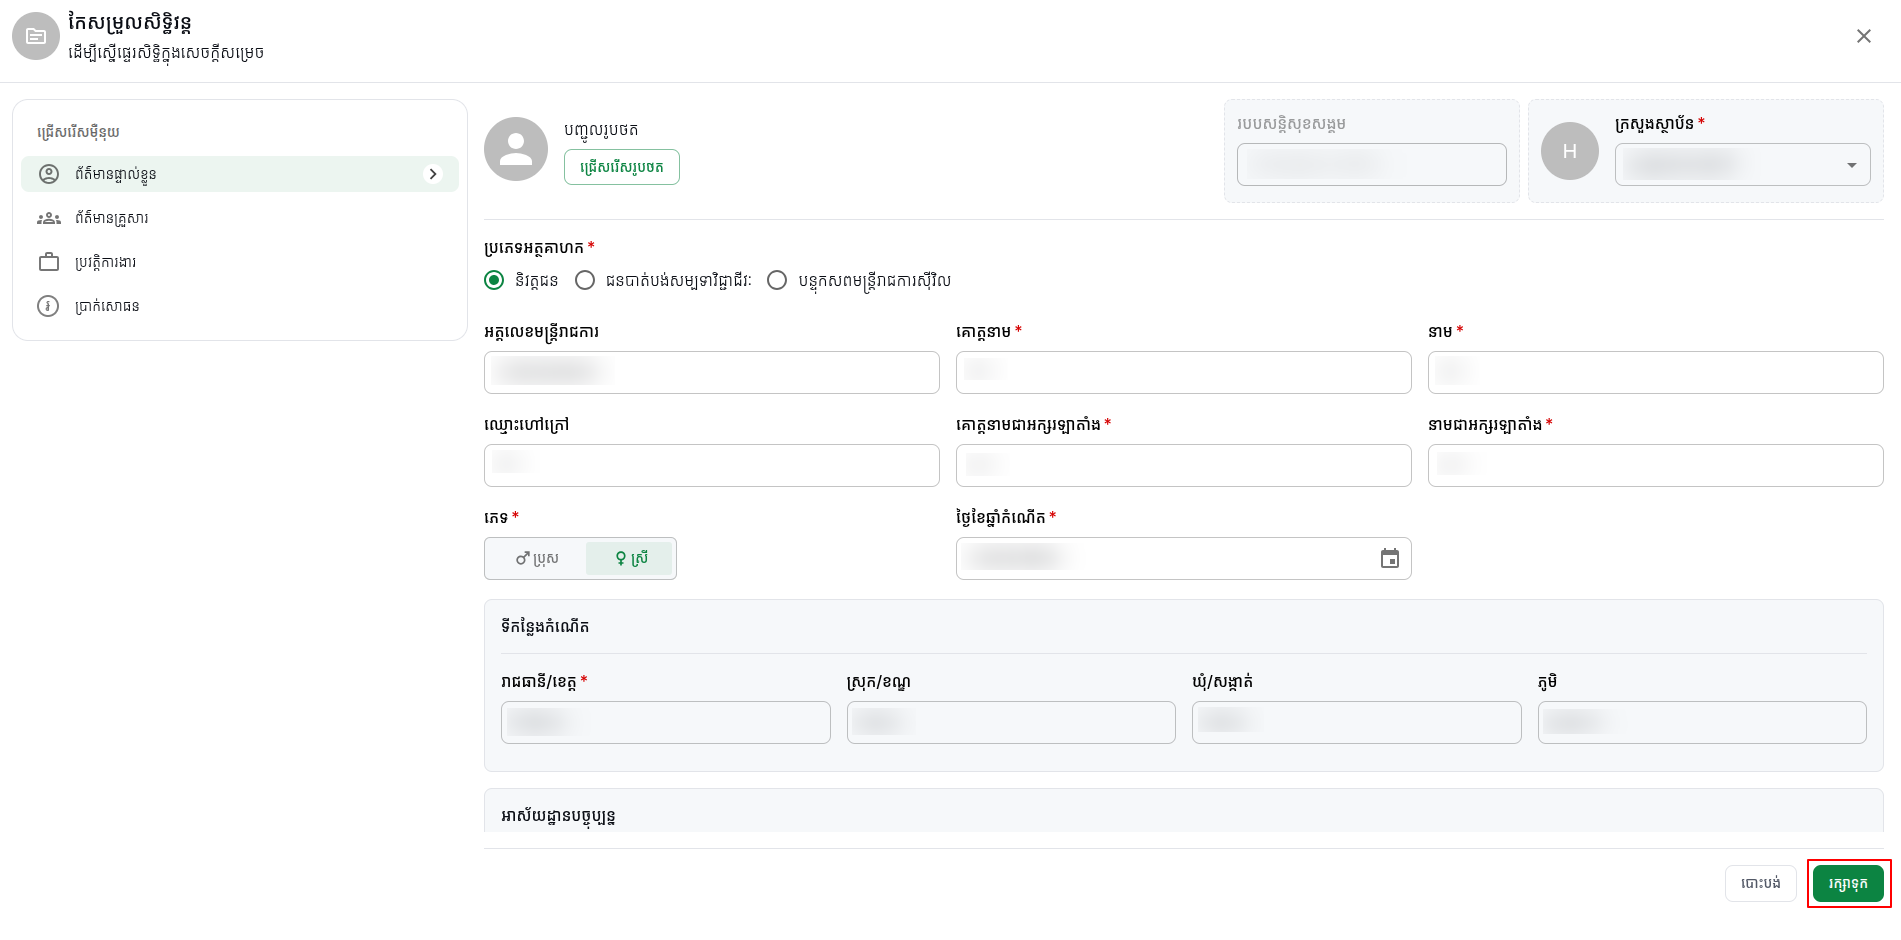
Task: Click the ជ្រើសរើសរូបថត button
Action: coord(622,167)
